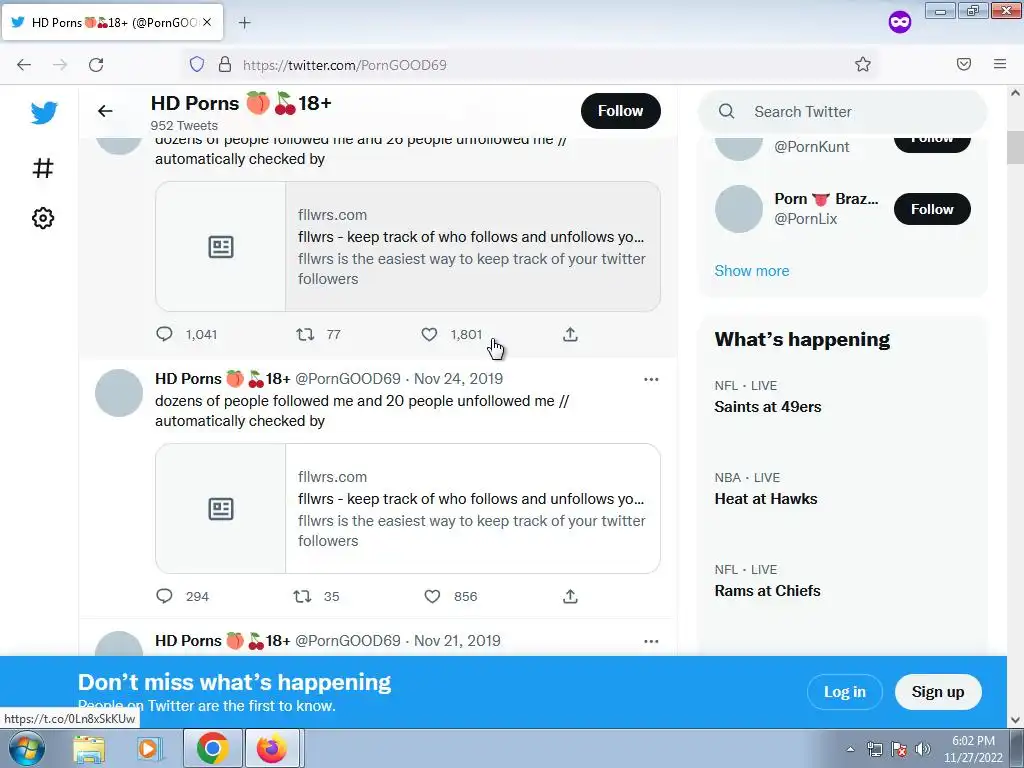Screen dimensions: 1024x768
Task: Open tracking protection shield icon
Action: click(197, 64)
